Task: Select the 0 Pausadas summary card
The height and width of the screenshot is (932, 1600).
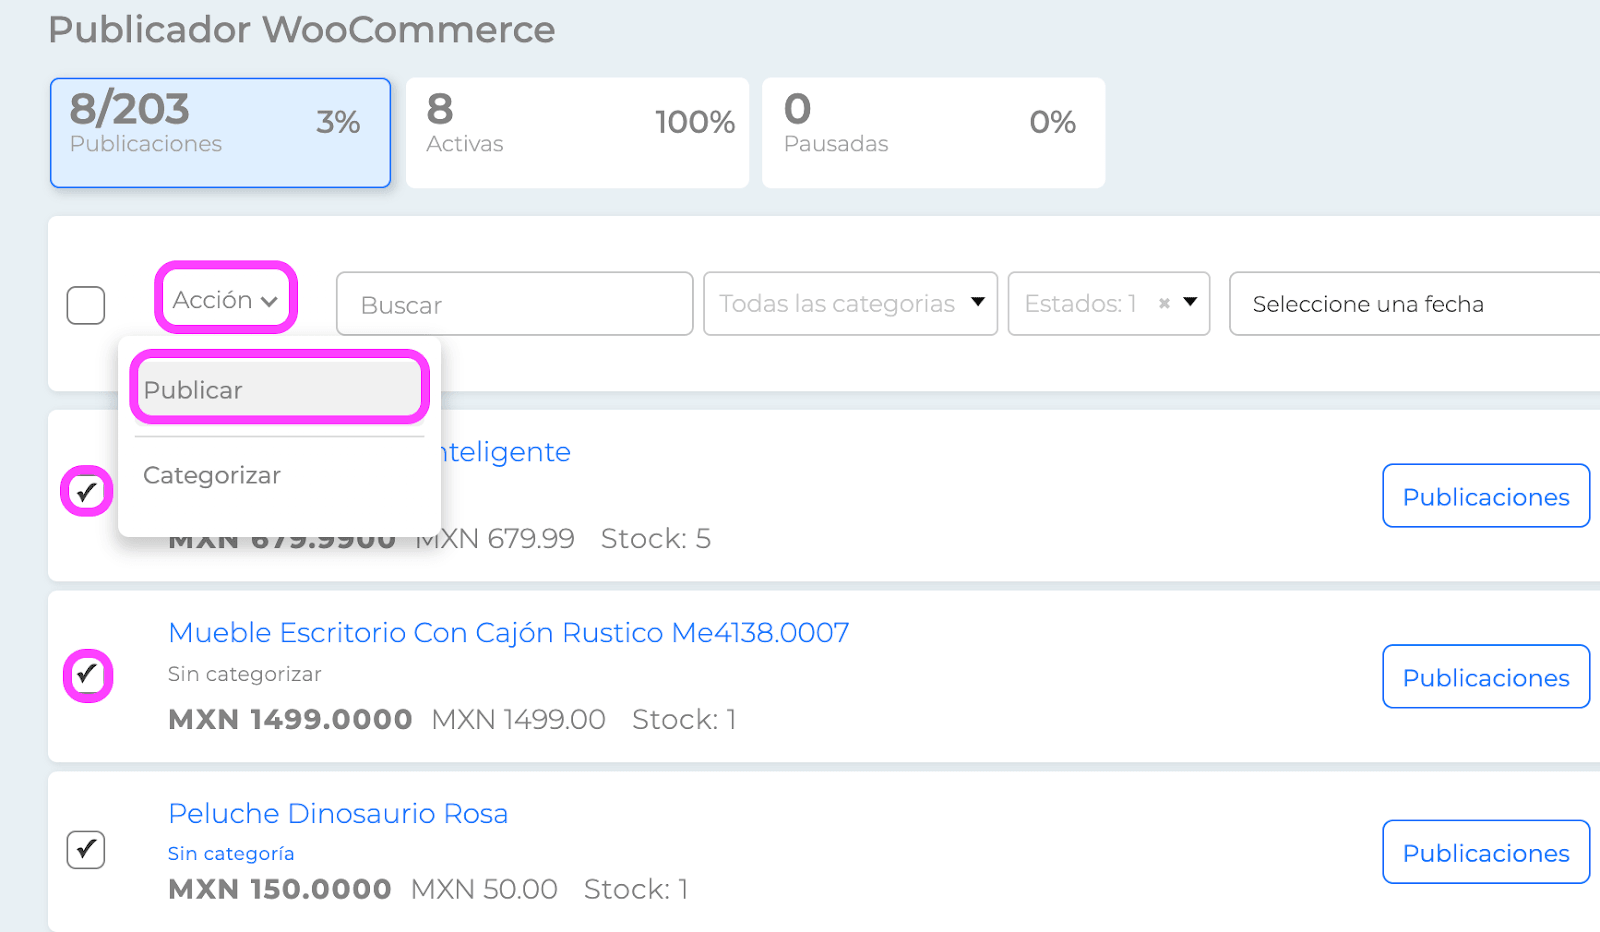Action: tap(933, 133)
